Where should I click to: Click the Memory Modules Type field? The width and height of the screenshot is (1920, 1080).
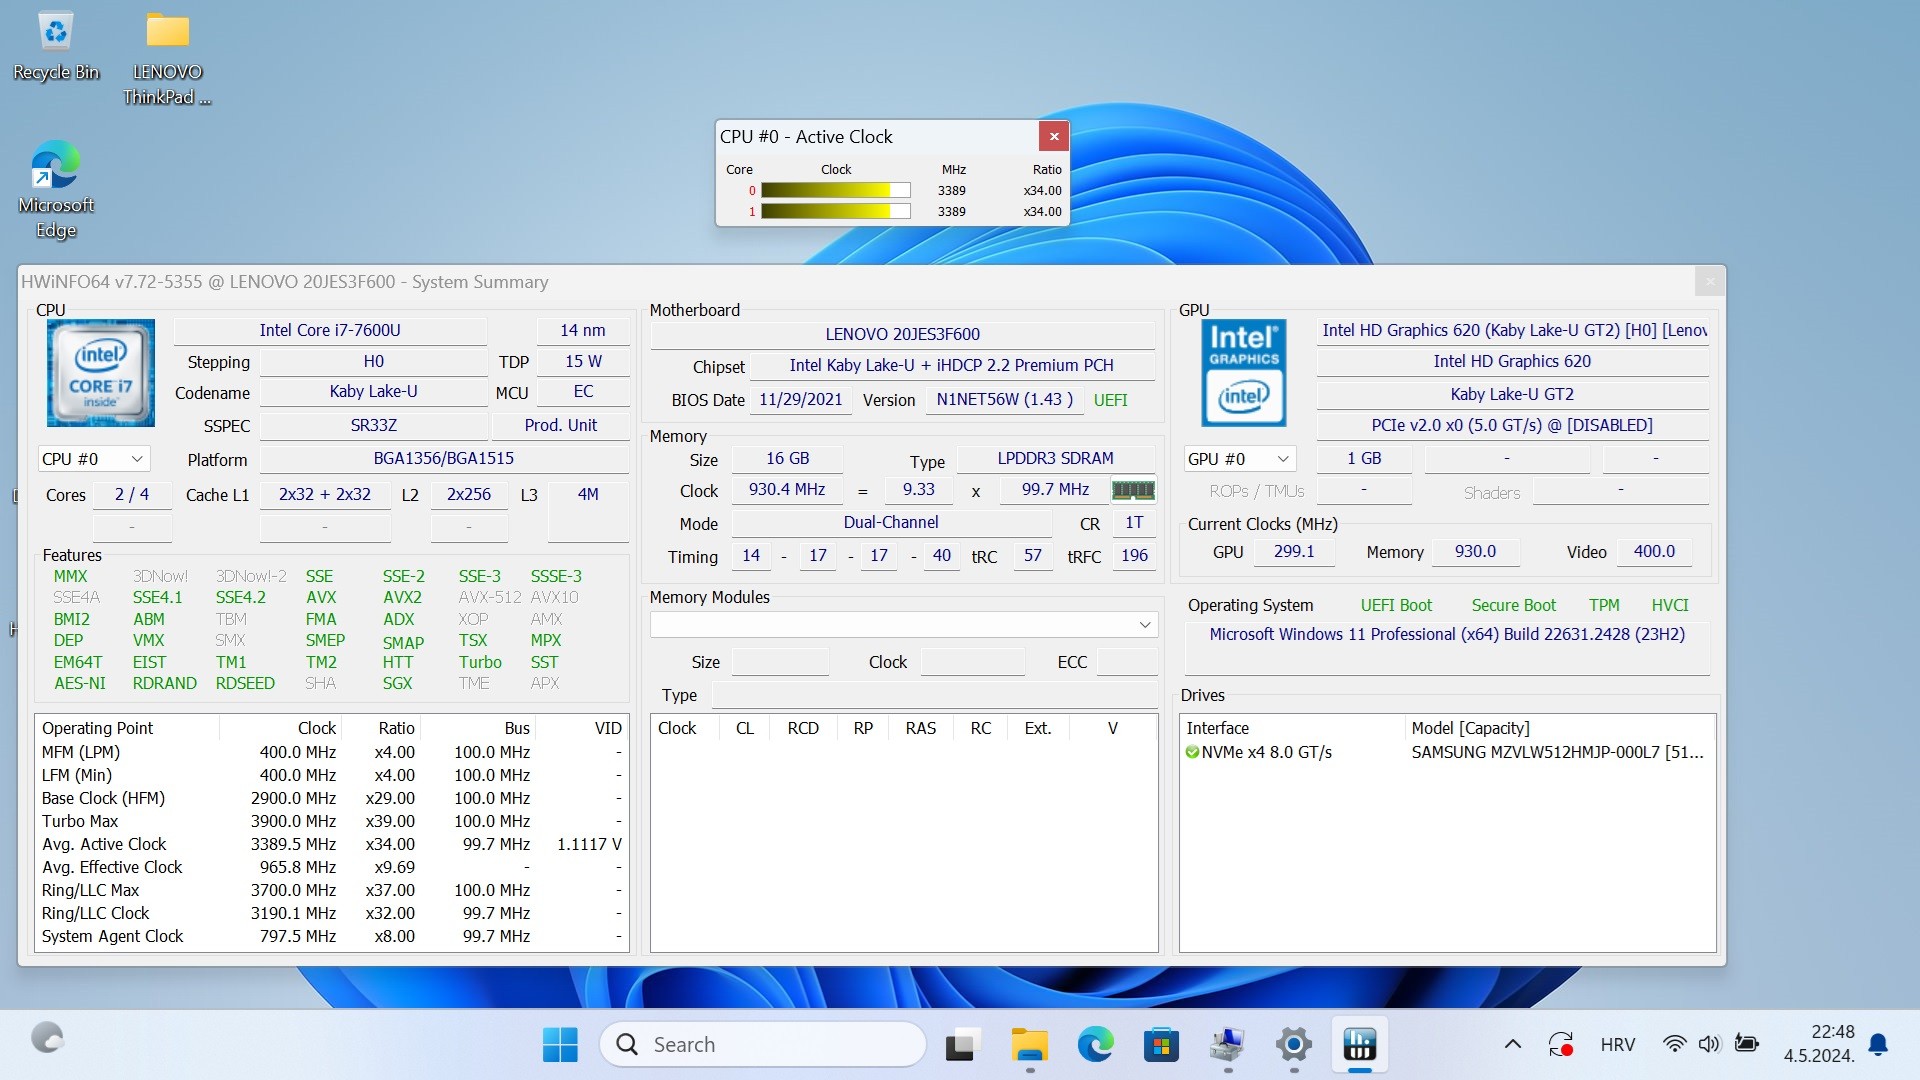(x=934, y=695)
